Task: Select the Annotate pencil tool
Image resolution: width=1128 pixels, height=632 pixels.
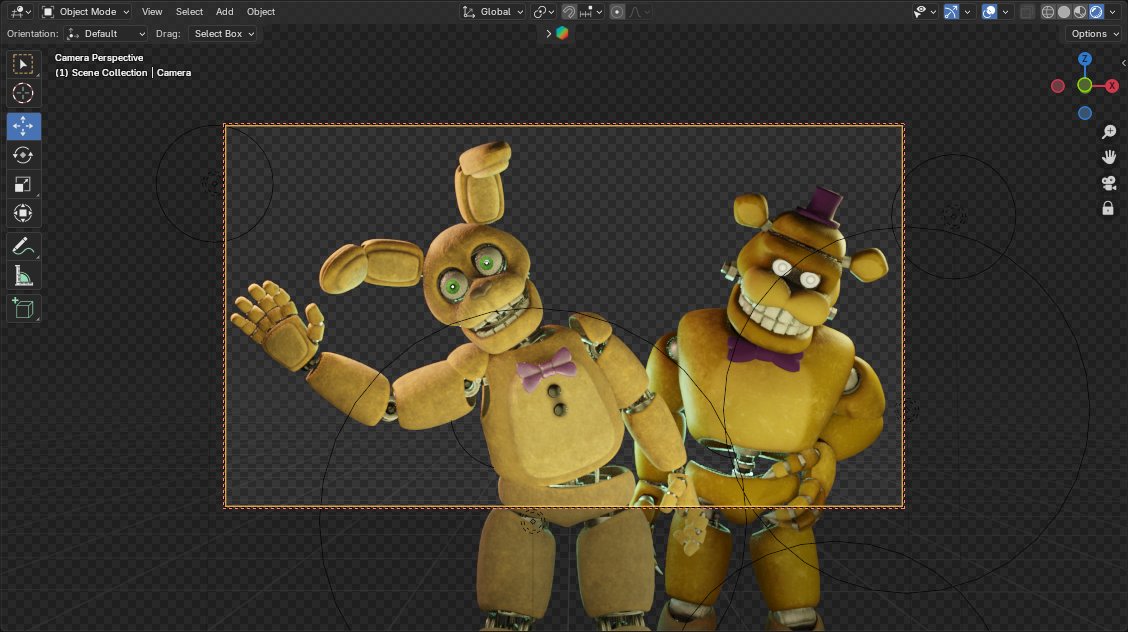Action: pos(23,247)
